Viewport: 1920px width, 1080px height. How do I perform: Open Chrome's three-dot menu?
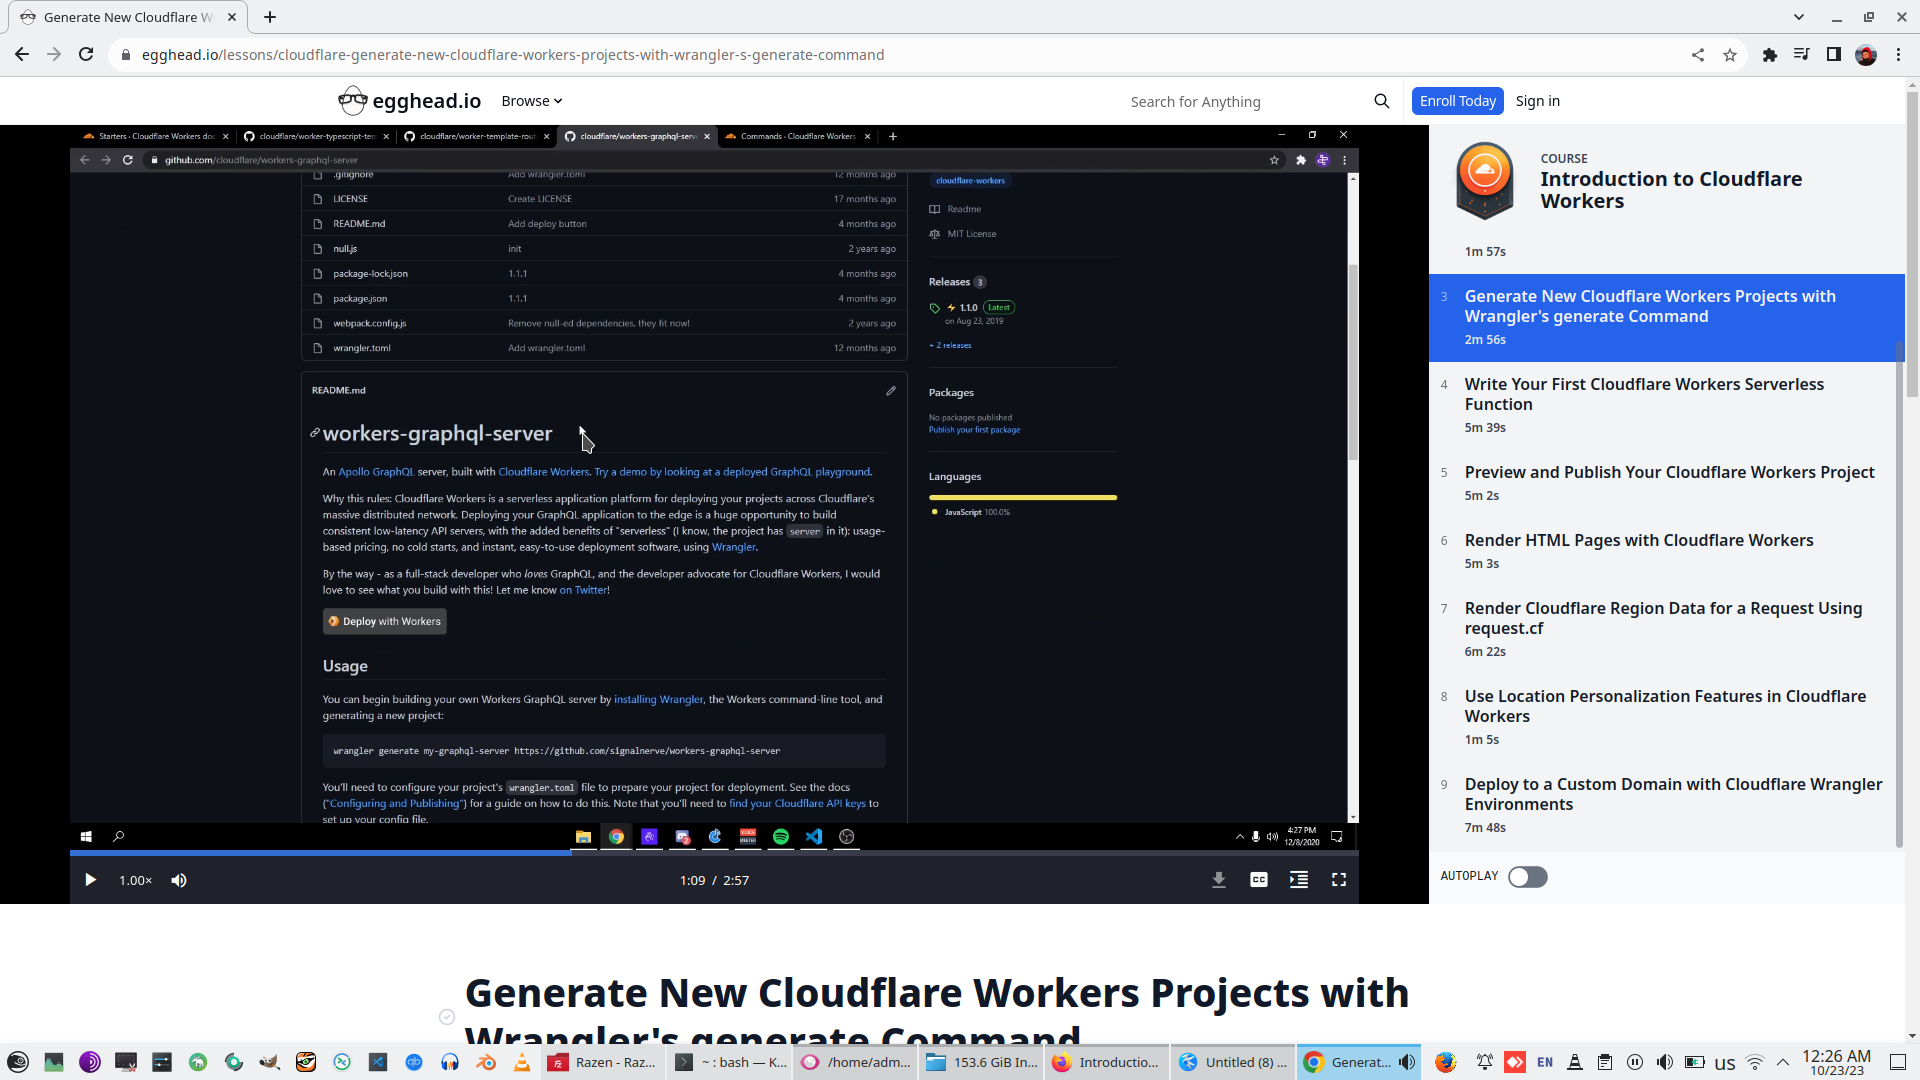coord(1899,55)
